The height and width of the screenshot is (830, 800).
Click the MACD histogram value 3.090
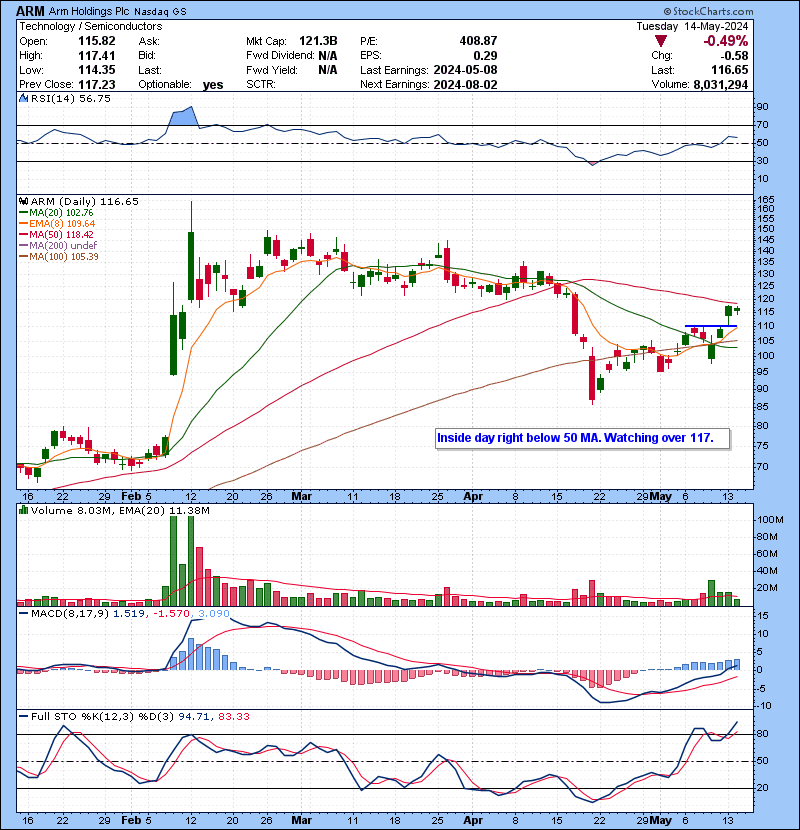214,614
